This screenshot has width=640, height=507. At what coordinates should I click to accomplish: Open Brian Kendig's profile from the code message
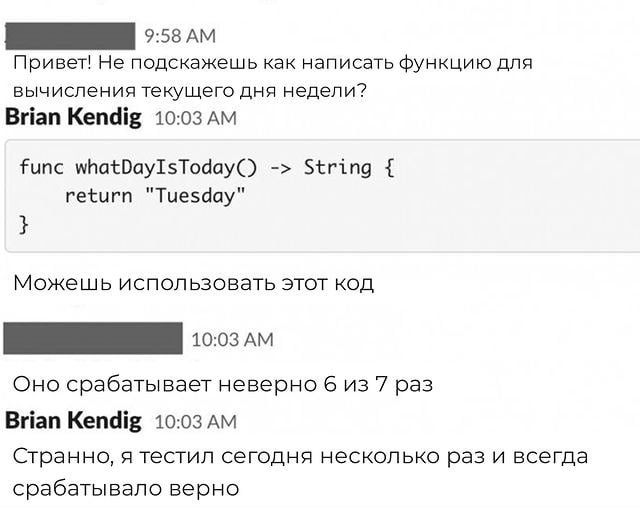[x=74, y=117]
